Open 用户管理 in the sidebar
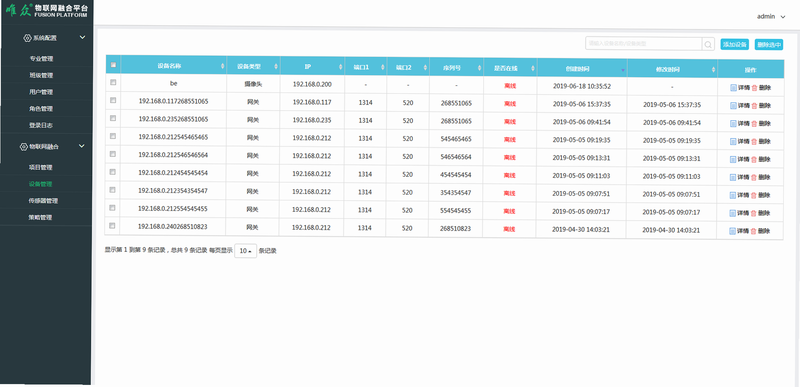This screenshot has width=800, height=387. (41, 92)
